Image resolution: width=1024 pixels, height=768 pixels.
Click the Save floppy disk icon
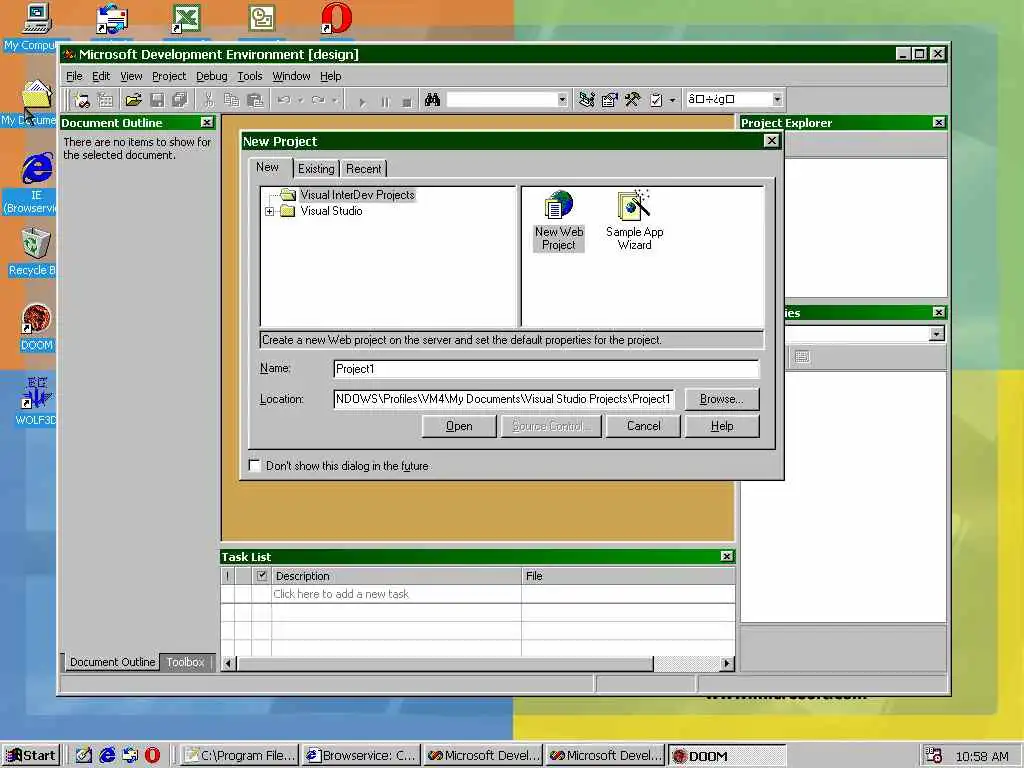coord(157,100)
